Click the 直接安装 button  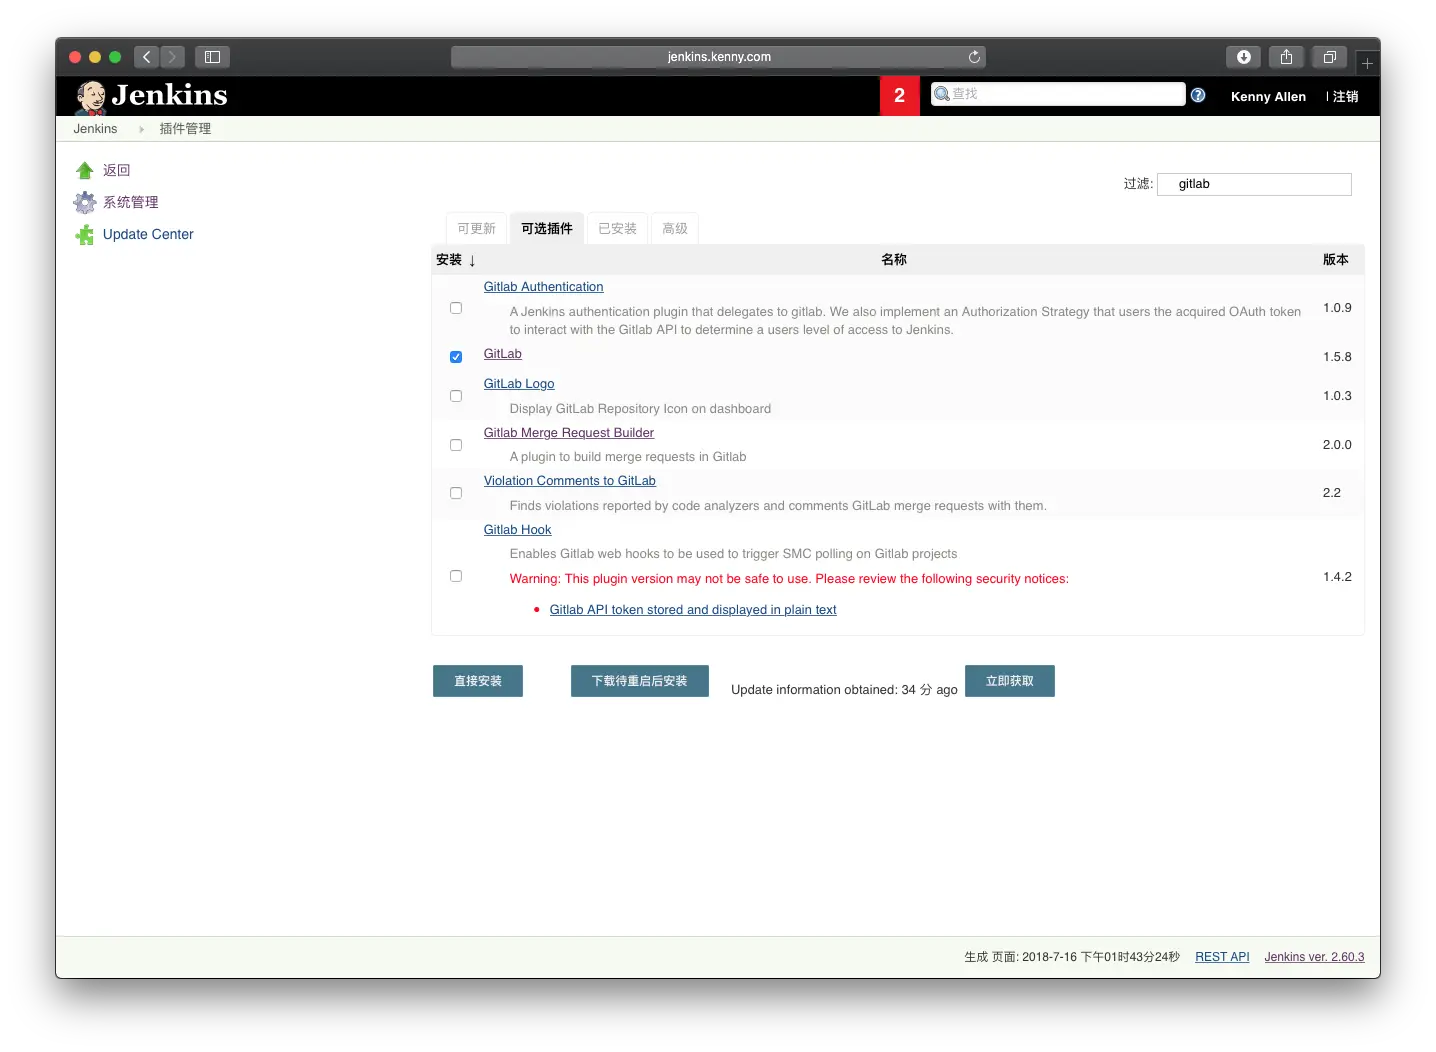478,681
